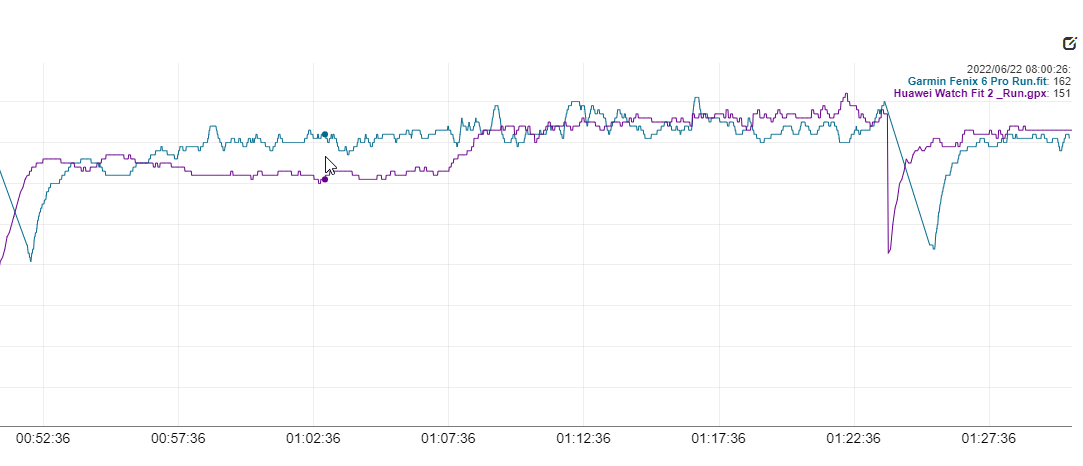Click the Huawei heart rate value 151
This screenshot has height=466, width=1083.
coord(1062,93)
